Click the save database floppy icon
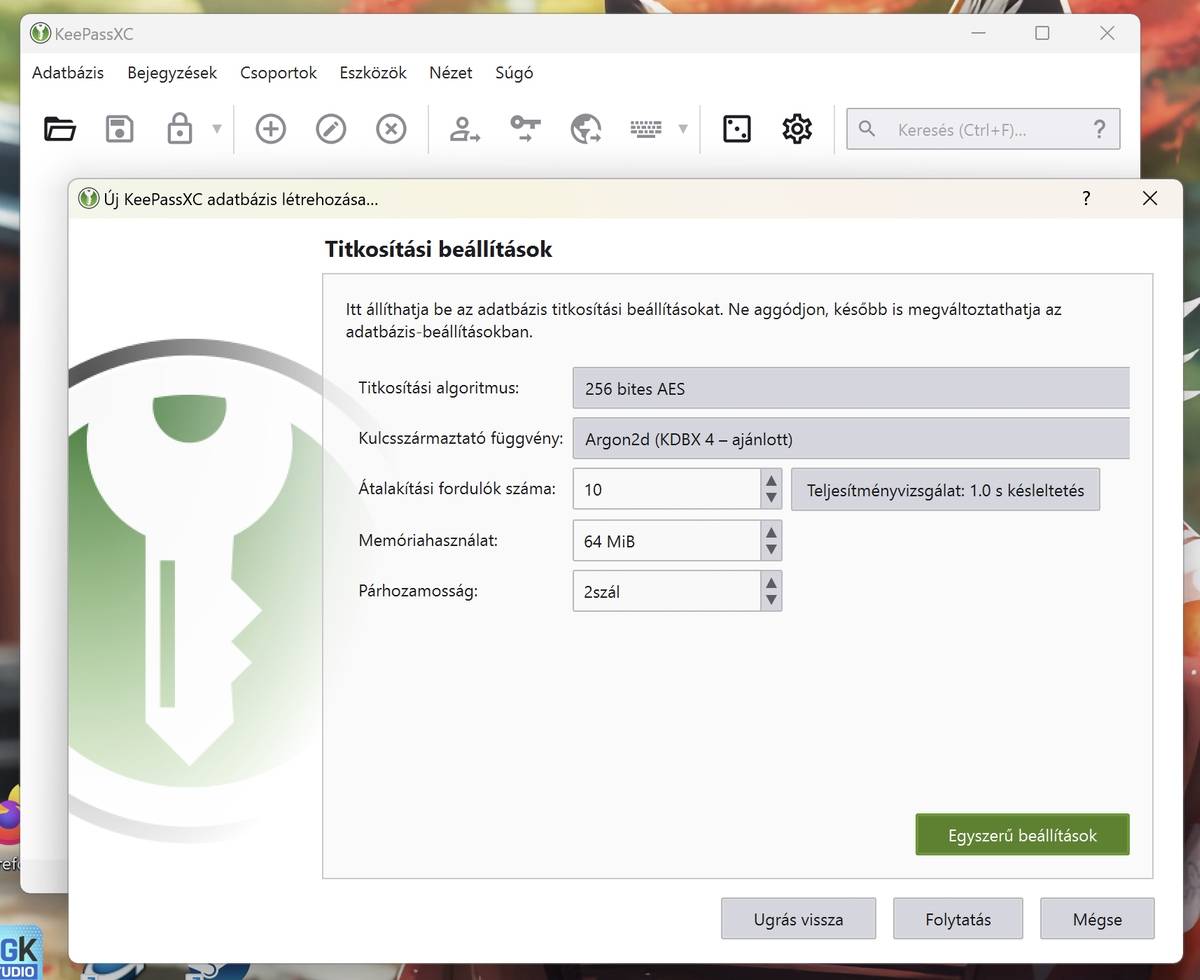Image resolution: width=1200 pixels, height=980 pixels. coord(120,128)
